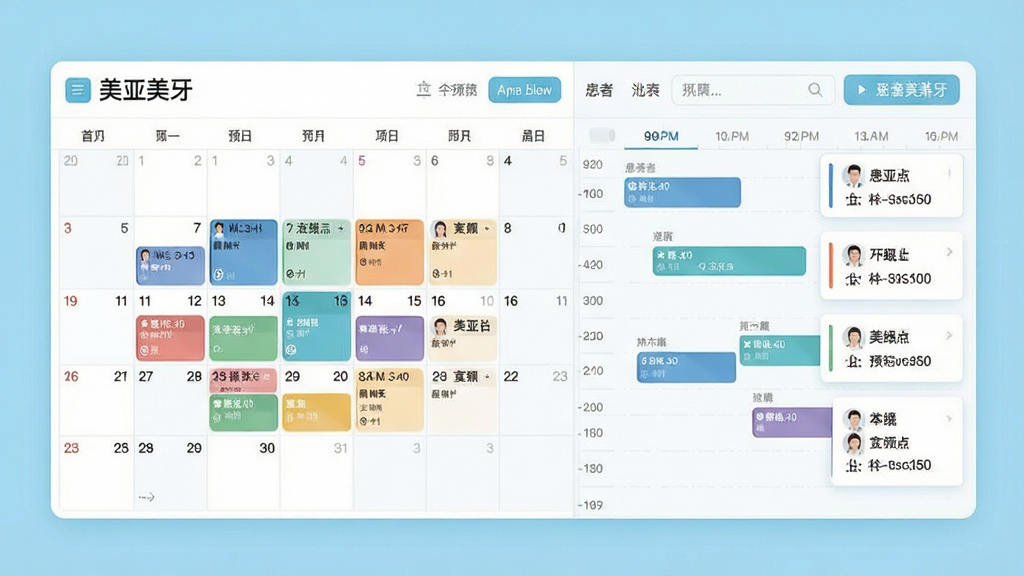Click the avatar in the 美亚台 appointment
Viewport: 1024px width, 576px height.
[441, 326]
